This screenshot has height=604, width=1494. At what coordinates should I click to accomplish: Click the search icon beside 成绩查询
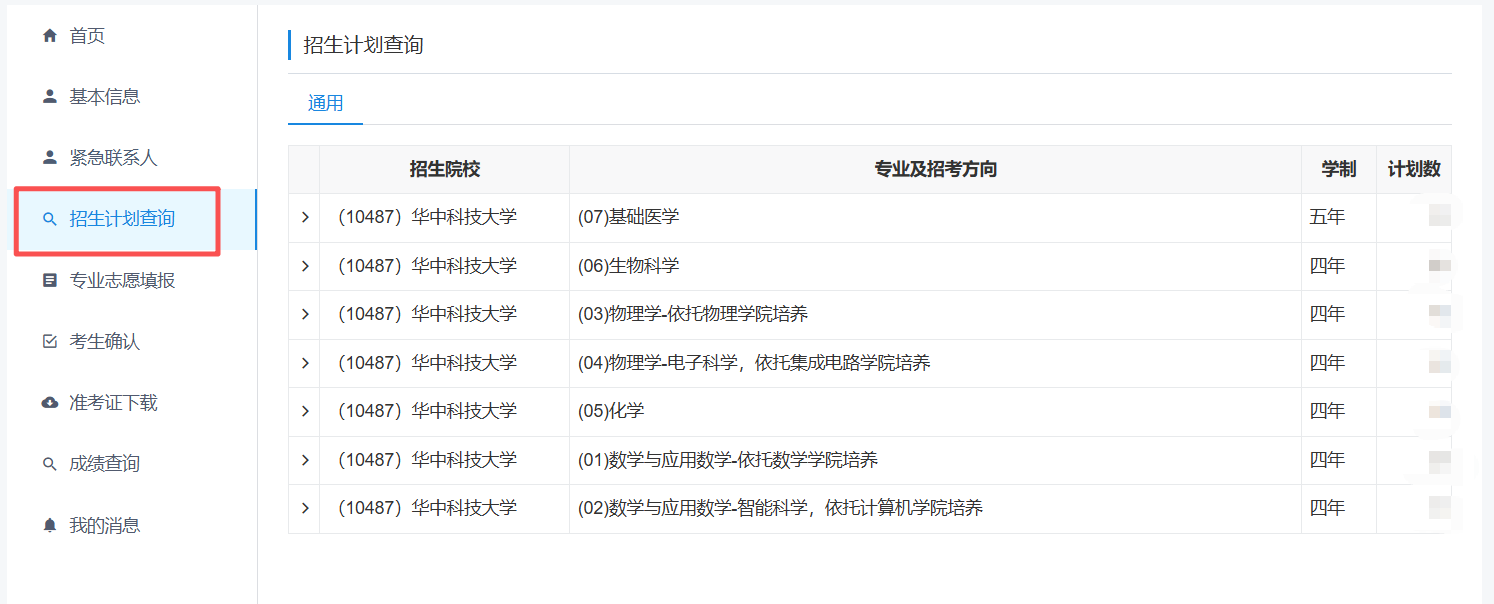50,464
